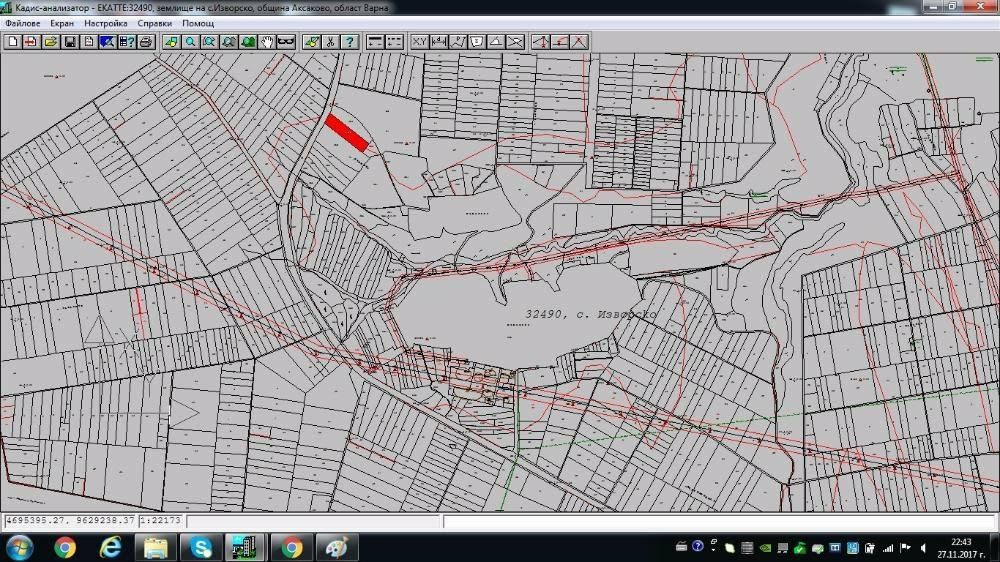Click the Save diskette toolbar icon
Image resolution: width=1000 pixels, height=562 pixels.
pos(70,42)
